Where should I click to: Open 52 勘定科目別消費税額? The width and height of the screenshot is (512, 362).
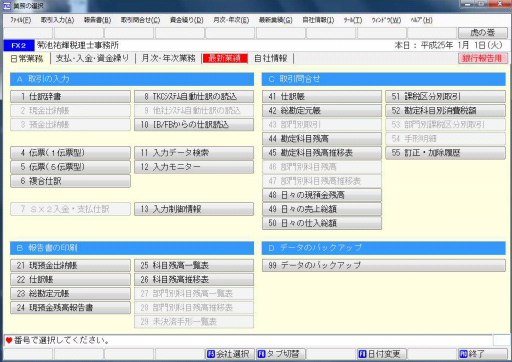(x=445, y=111)
